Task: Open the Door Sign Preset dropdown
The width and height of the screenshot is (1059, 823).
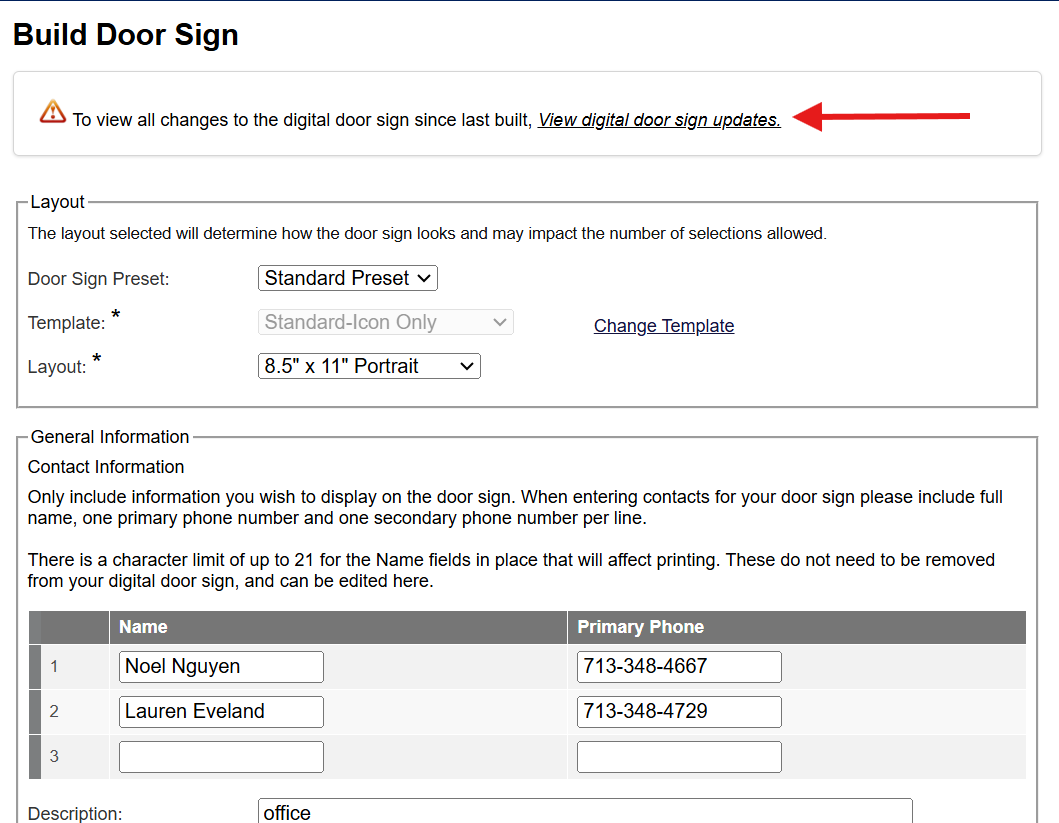Action: coord(348,278)
